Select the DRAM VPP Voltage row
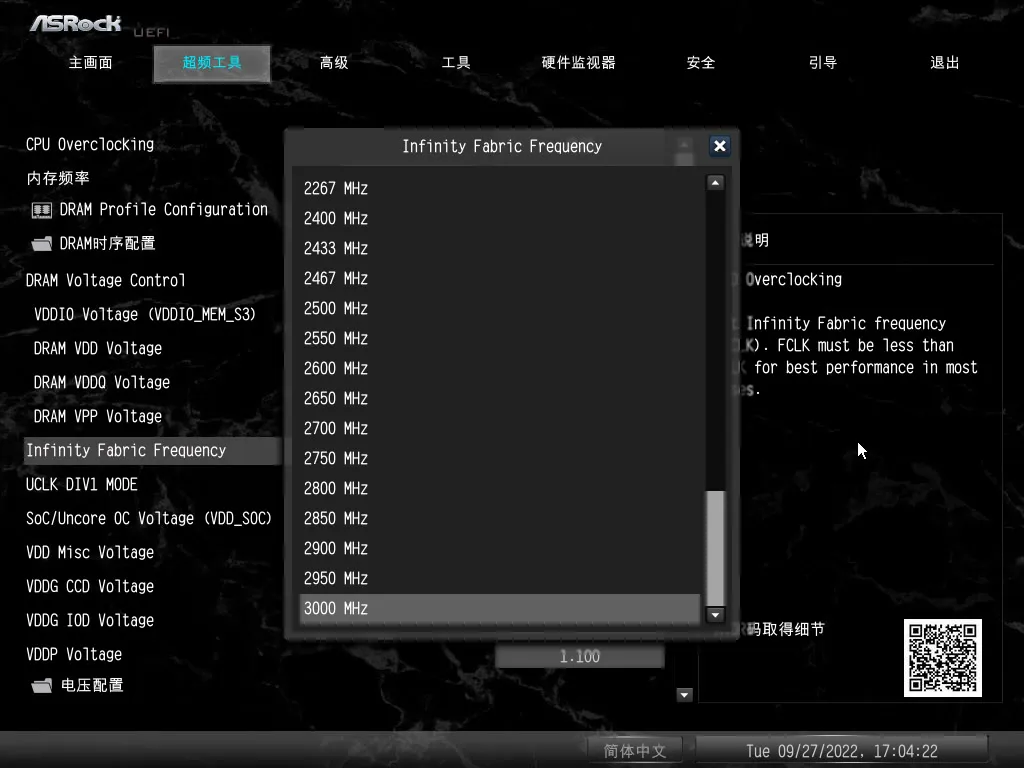Image resolution: width=1024 pixels, height=768 pixels. pyautogui.click(x=97, y=417)
